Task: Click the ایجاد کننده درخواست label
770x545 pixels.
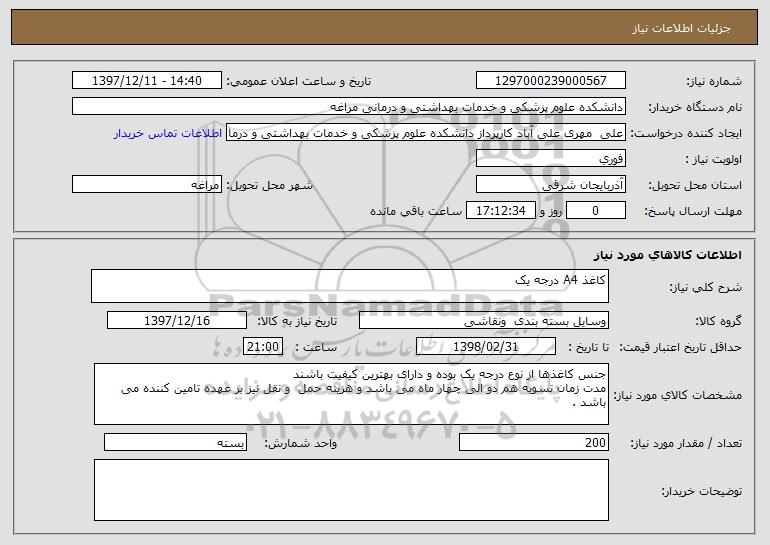Action: 686,134
